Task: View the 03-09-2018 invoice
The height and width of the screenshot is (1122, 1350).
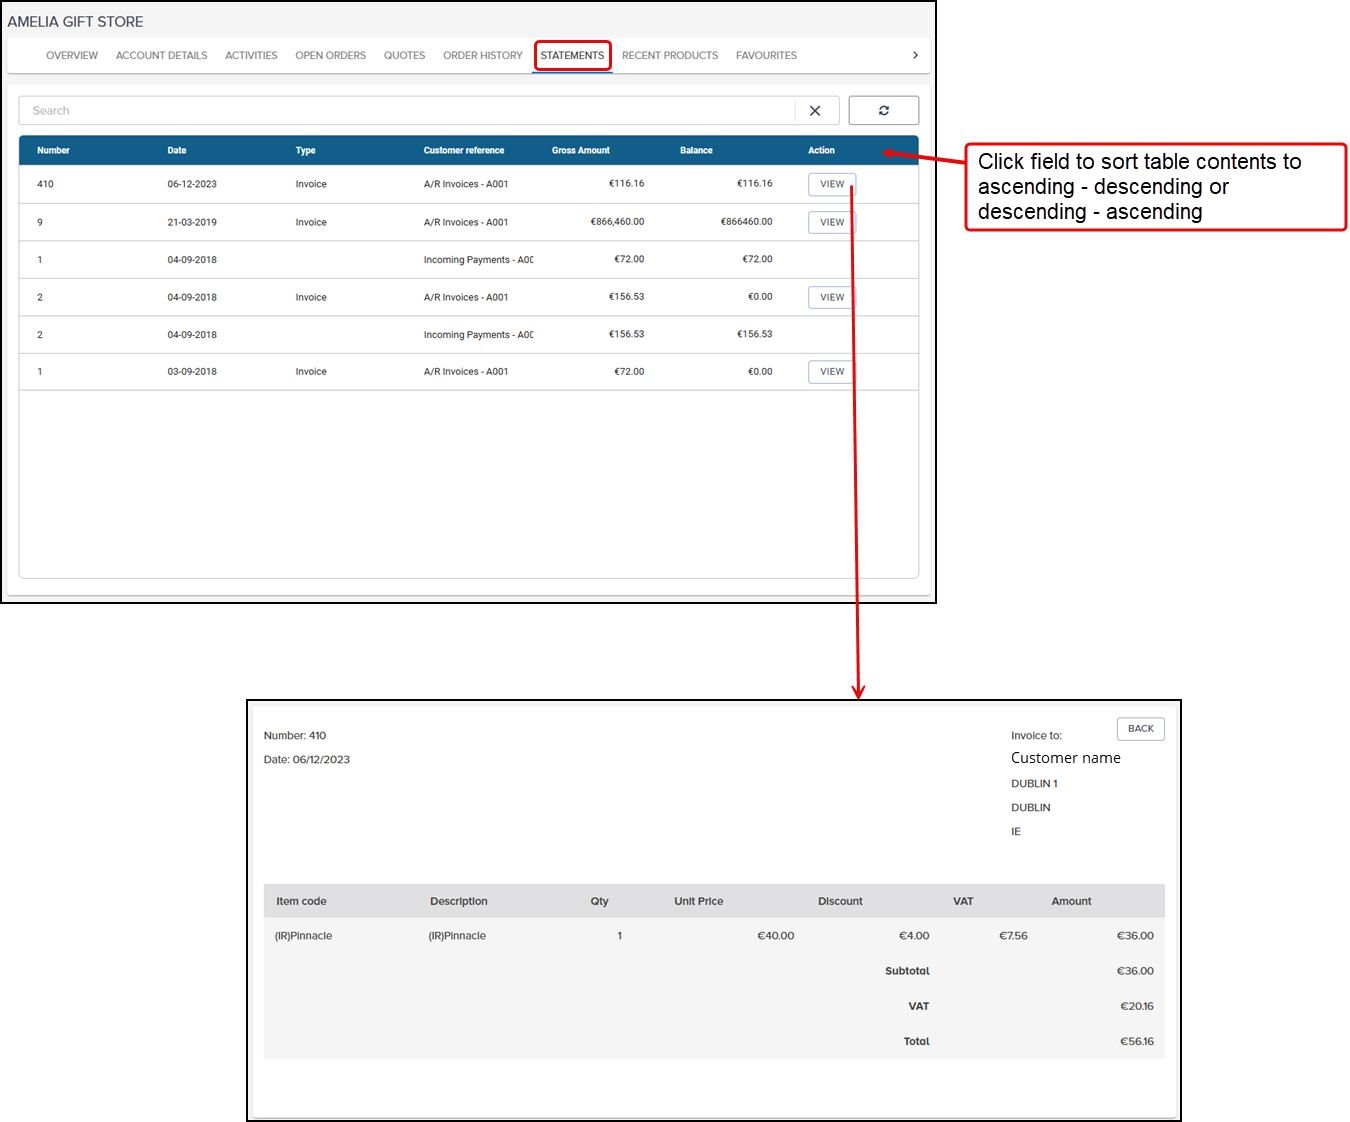Action: click(831, 372)
